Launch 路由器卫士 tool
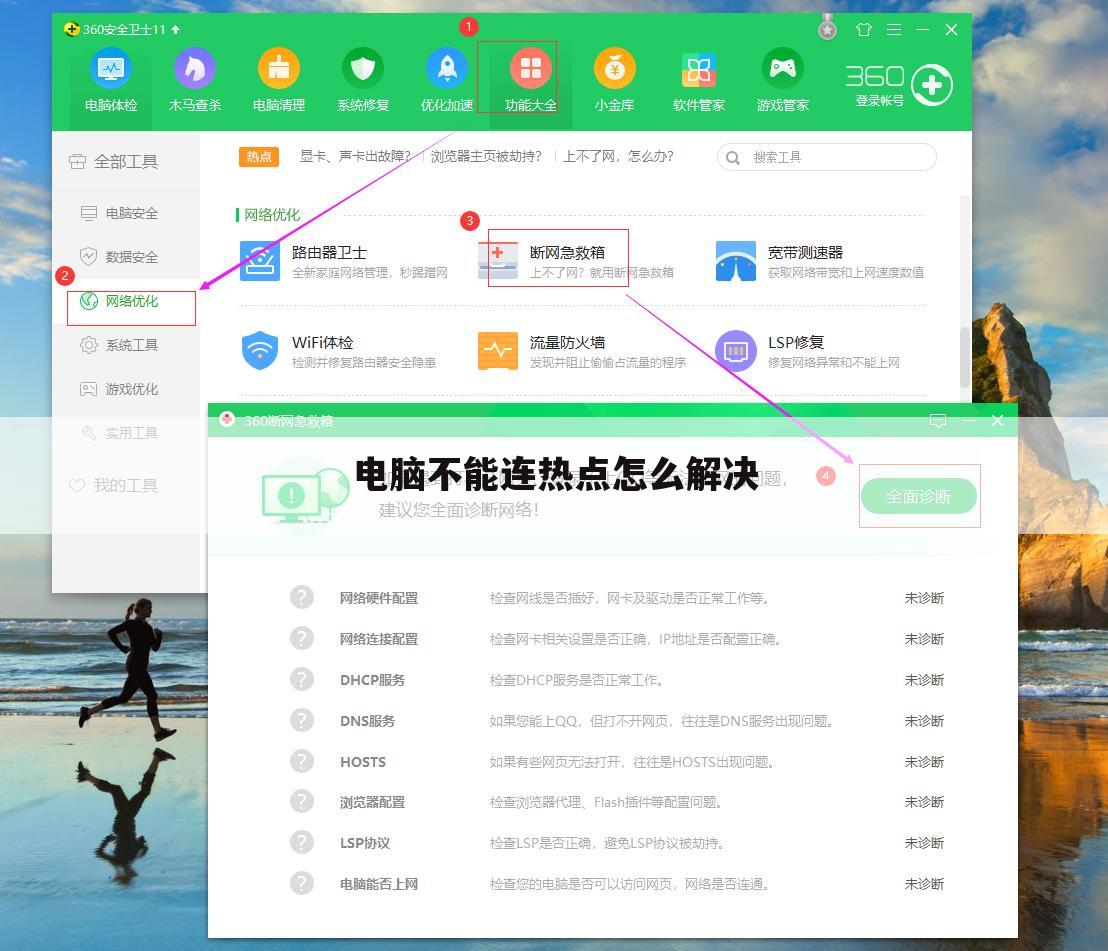 344,261
